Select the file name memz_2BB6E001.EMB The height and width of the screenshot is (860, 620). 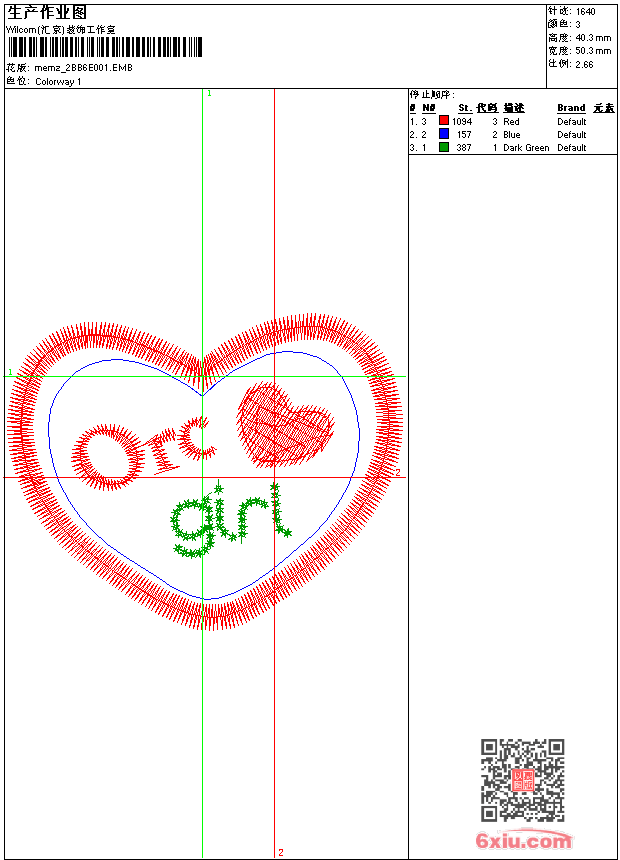click(83, 67)
